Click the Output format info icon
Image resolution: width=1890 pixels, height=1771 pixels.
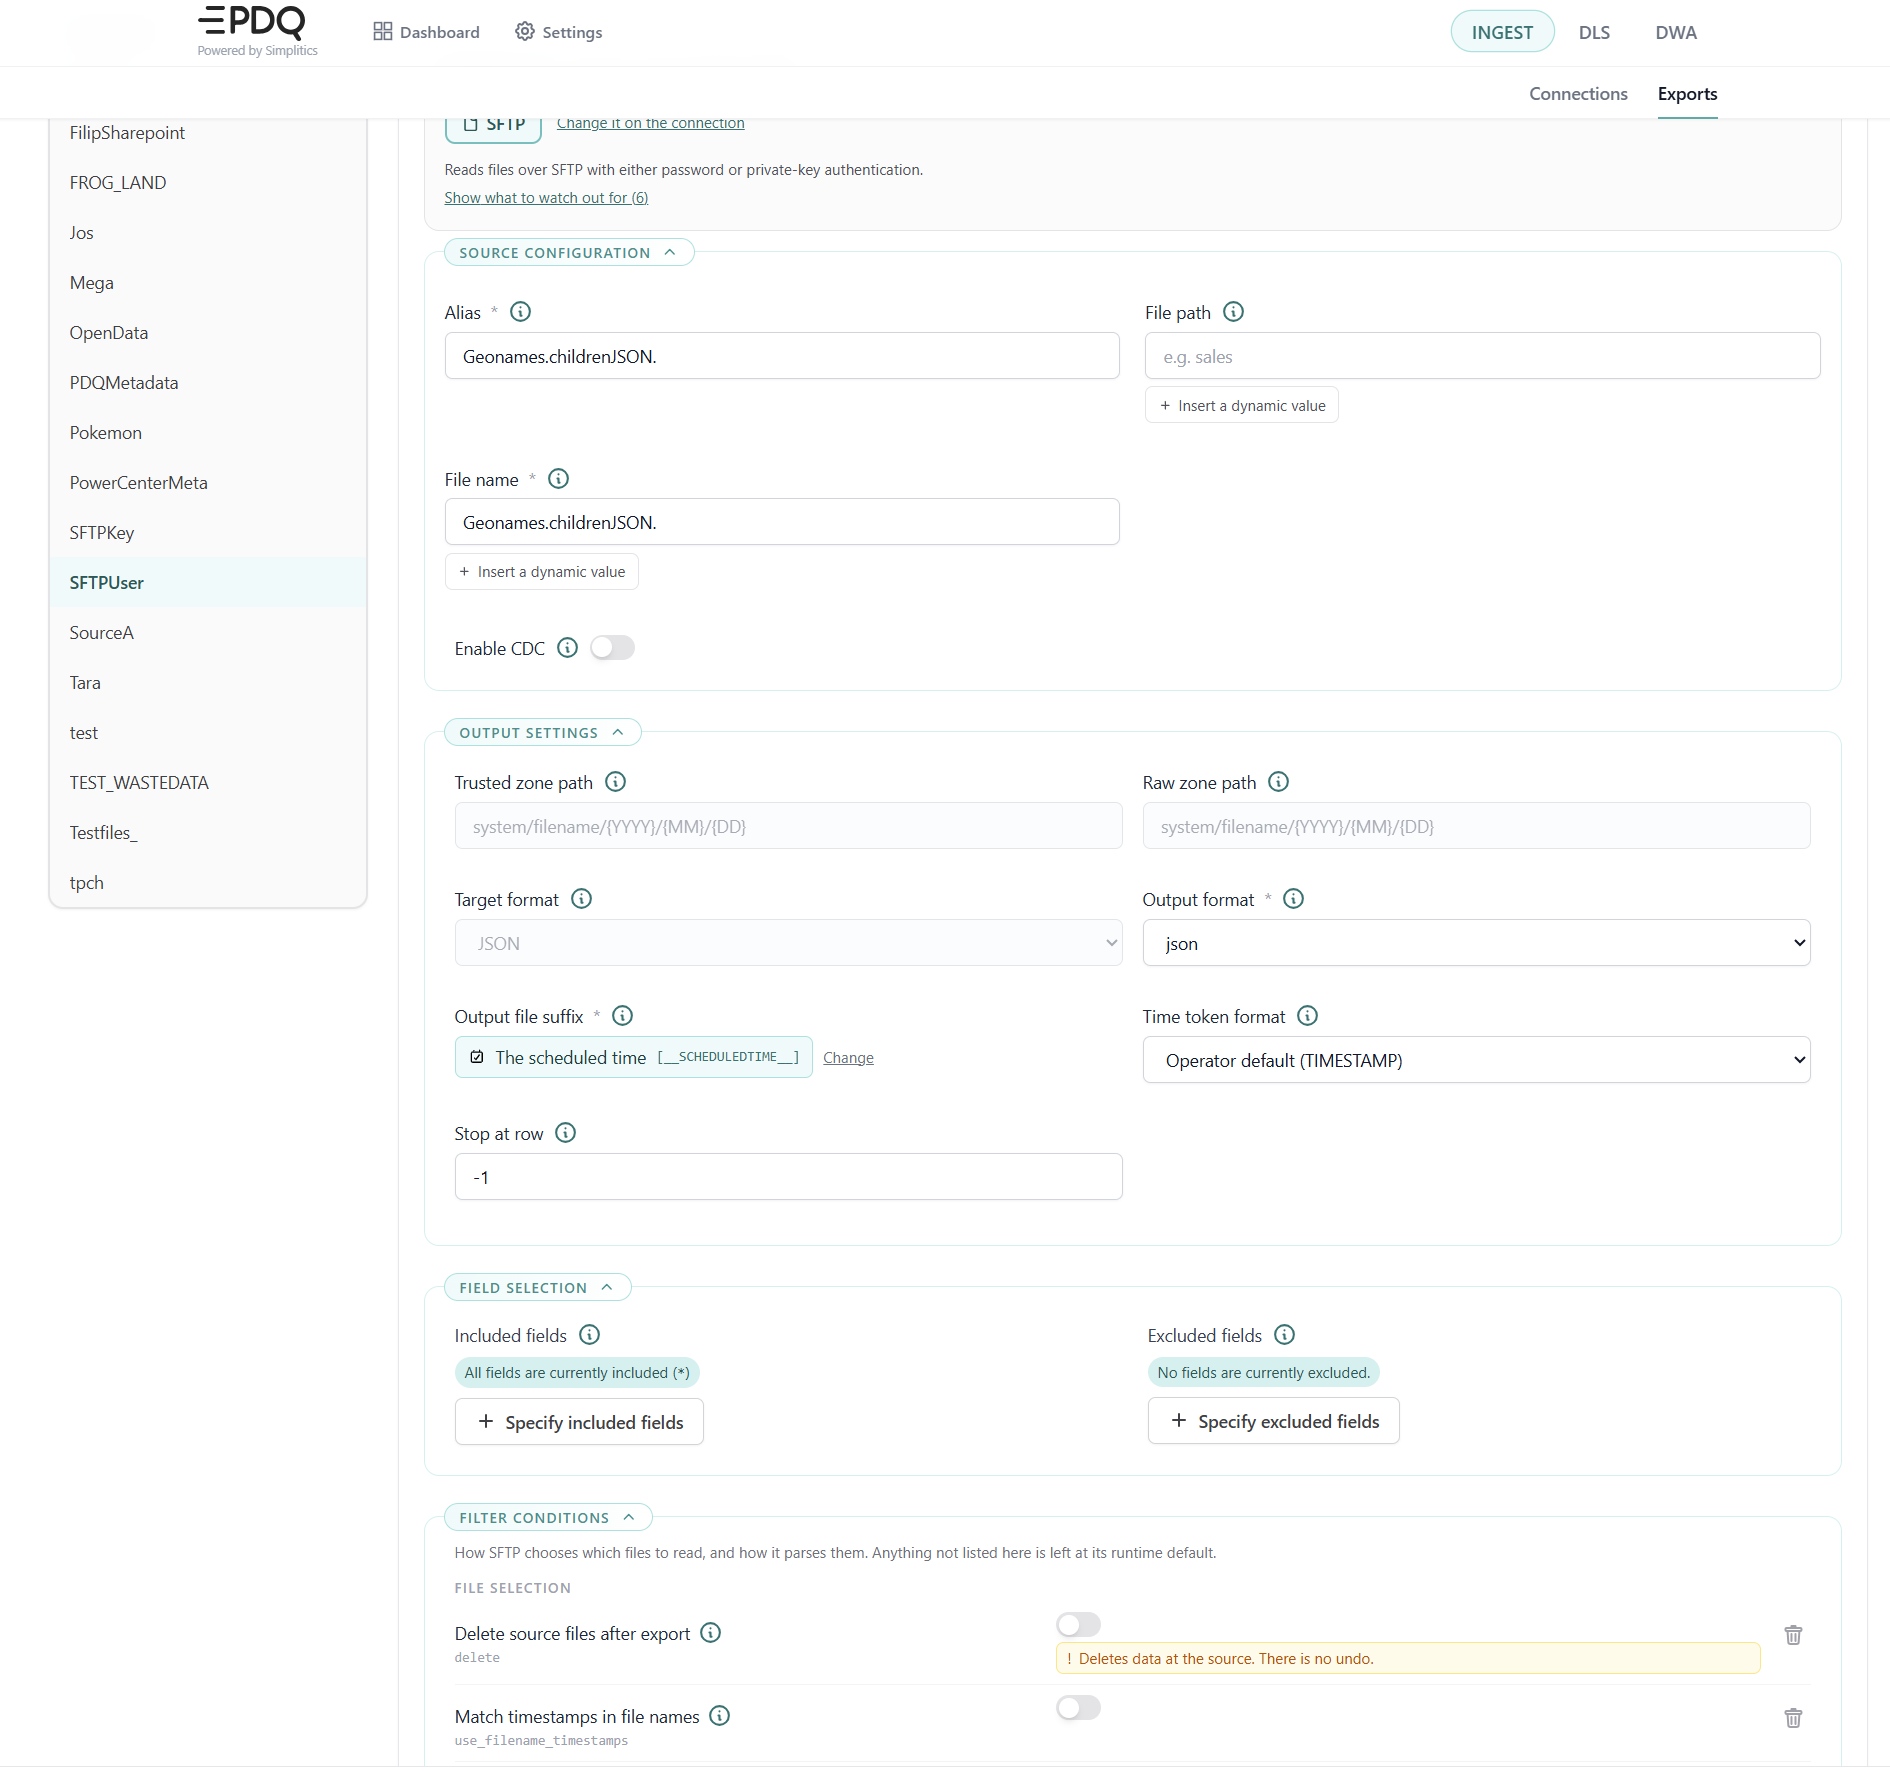click(1294, 899)
